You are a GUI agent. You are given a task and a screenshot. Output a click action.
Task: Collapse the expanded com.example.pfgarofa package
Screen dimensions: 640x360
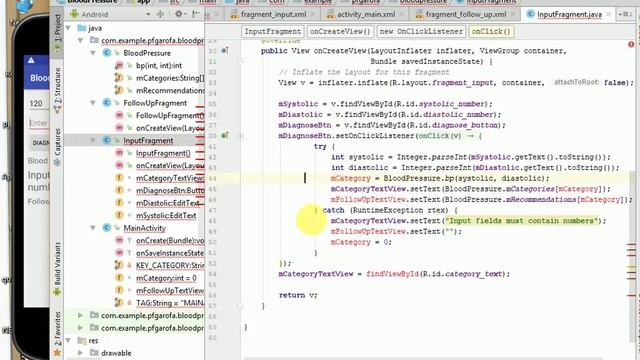click(80, 40)
